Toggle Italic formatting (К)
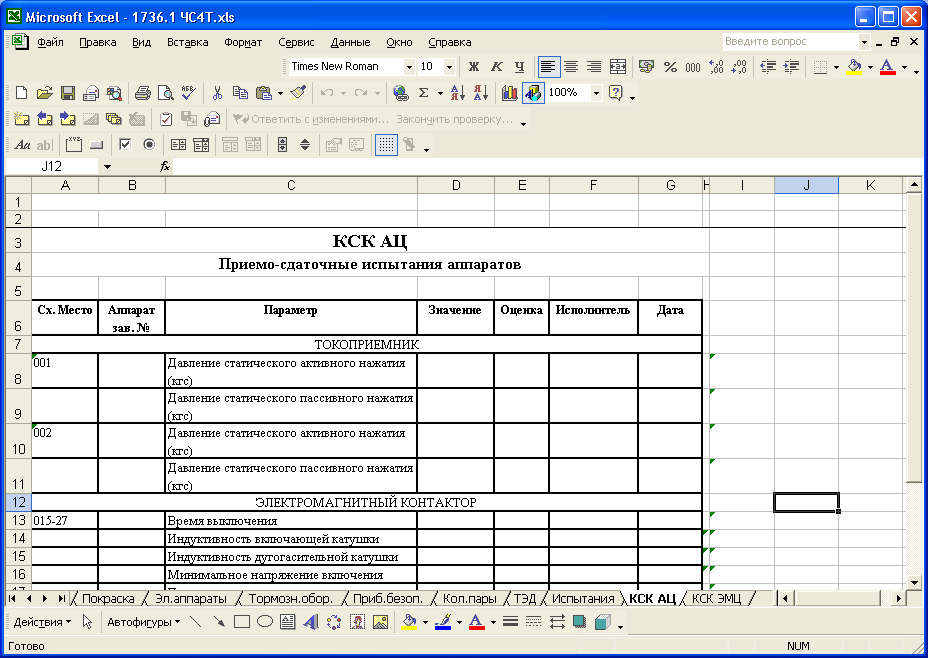The width and height of the screenshot is (928, 658). [x=497, y=67]
